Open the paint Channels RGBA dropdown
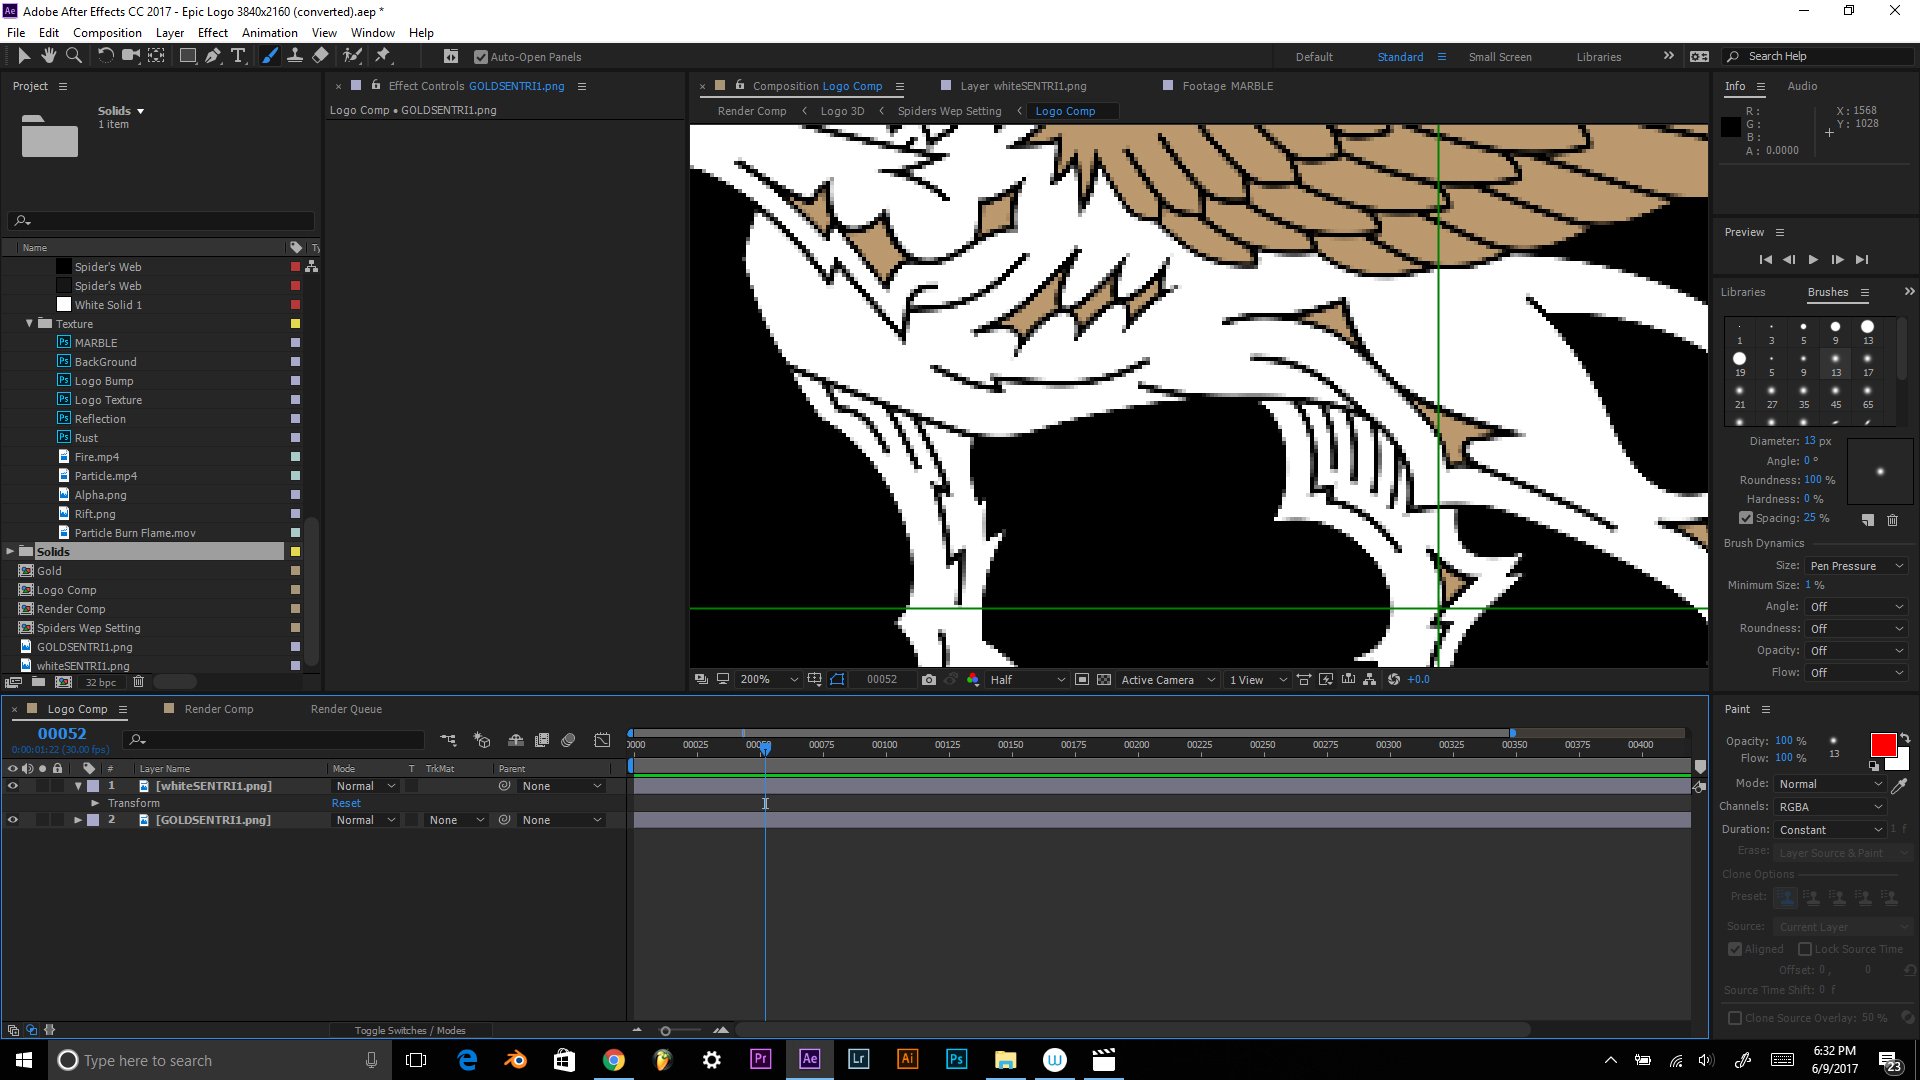Viewport: 1920px width, 1080px height. (1830, 807)
